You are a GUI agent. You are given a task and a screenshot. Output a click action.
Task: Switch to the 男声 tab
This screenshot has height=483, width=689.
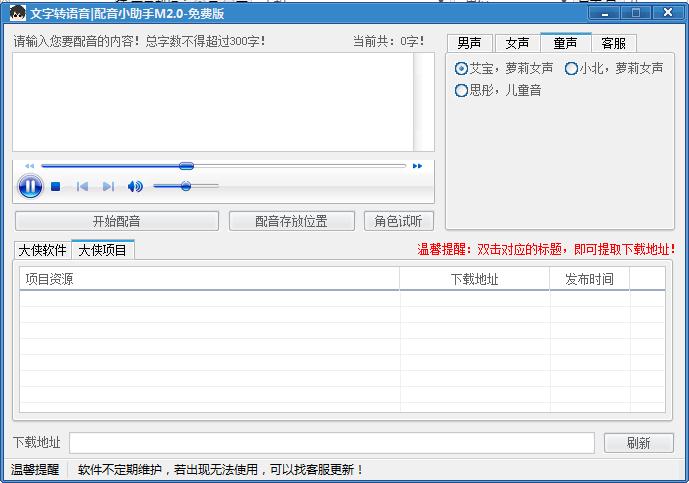click(469, 43)
